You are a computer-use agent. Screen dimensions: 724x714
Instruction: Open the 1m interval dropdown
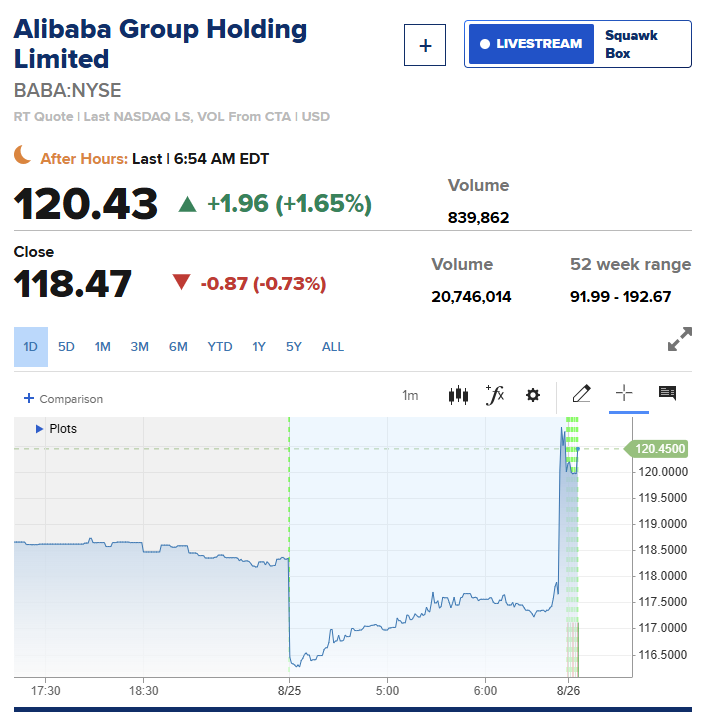click(x=410, y=396)
